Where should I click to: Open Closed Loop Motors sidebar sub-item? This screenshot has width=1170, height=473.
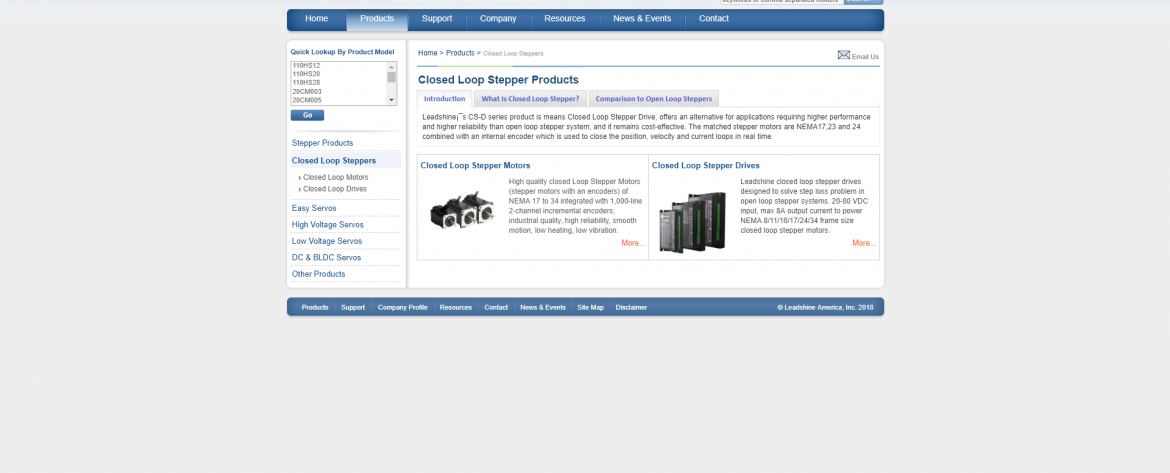click(x=335, y=178)
